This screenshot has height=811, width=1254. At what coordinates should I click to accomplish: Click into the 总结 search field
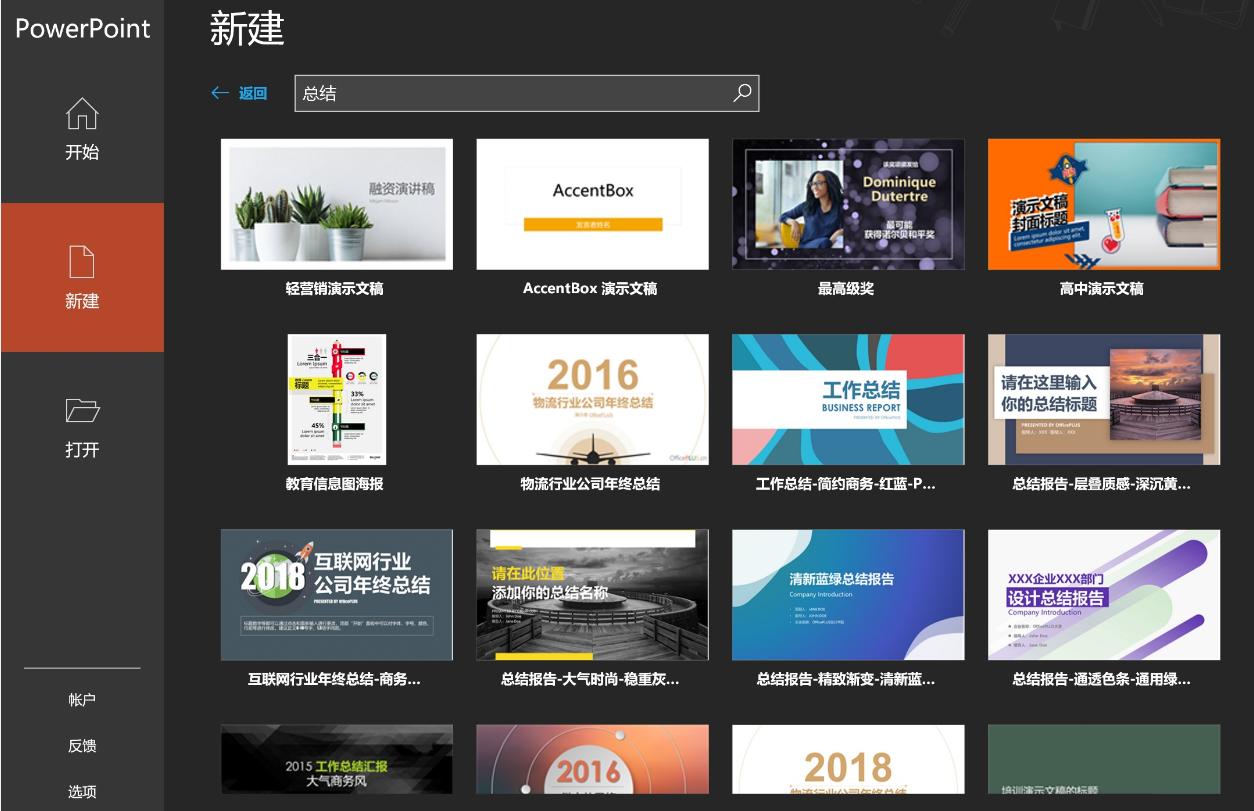pyautogui.click(x=526, y=93)
